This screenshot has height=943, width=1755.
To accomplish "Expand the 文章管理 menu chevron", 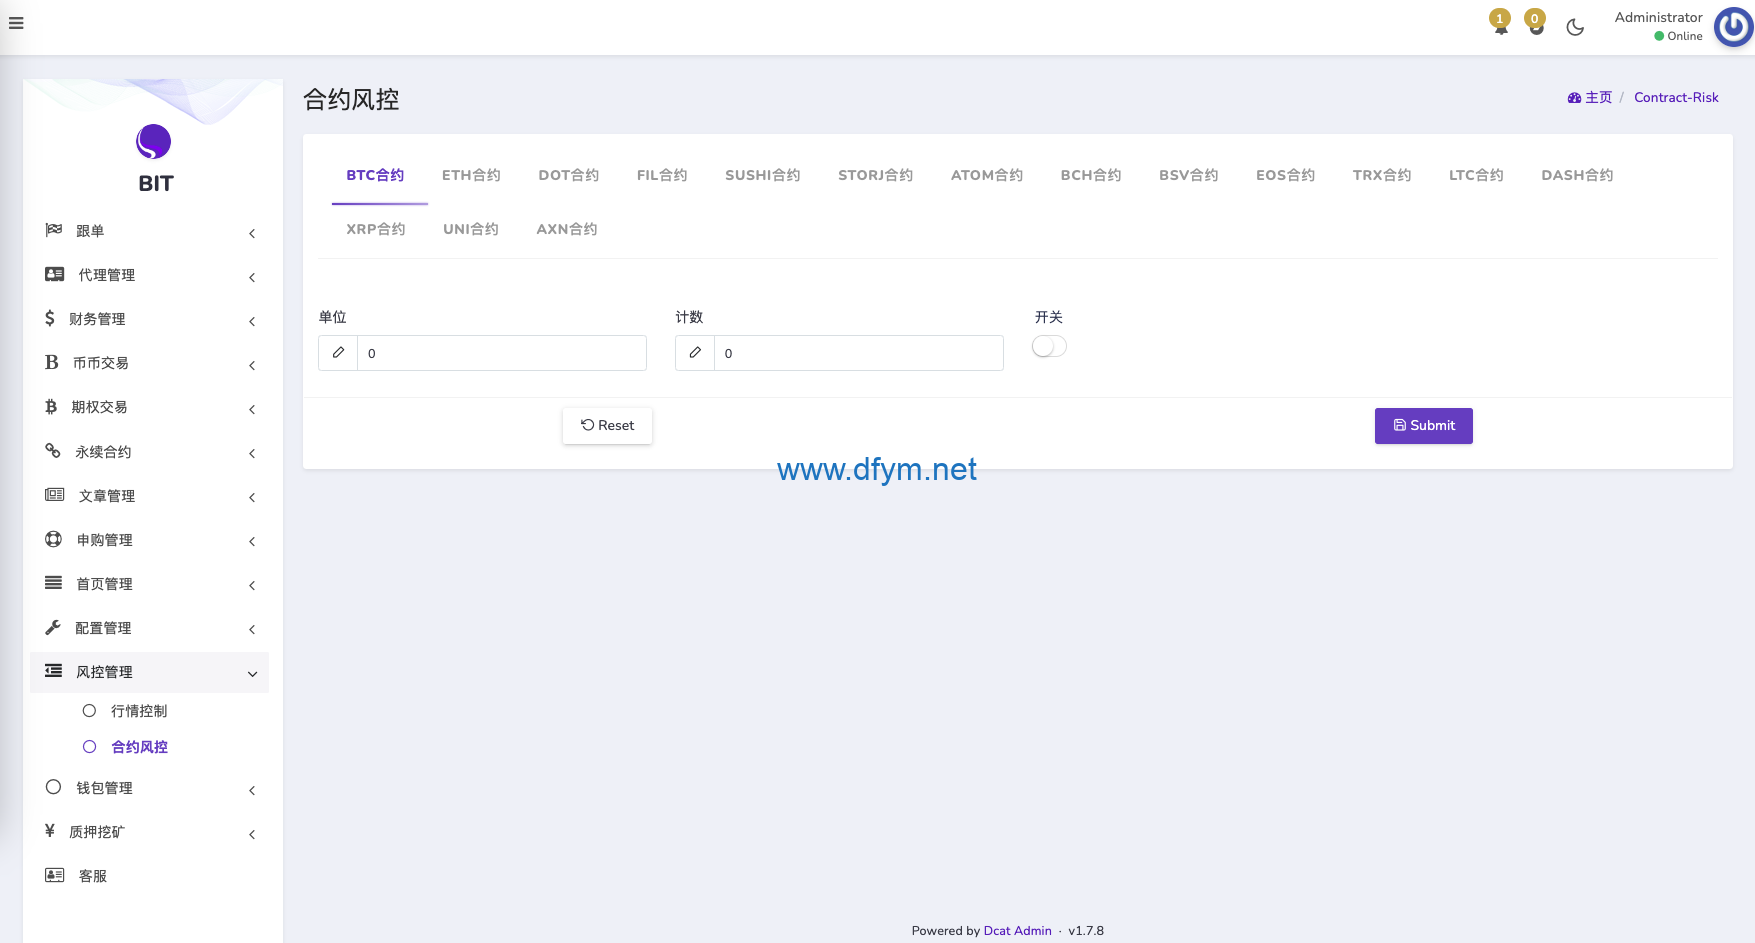I will pyautogui.click(x=252, y=497).
